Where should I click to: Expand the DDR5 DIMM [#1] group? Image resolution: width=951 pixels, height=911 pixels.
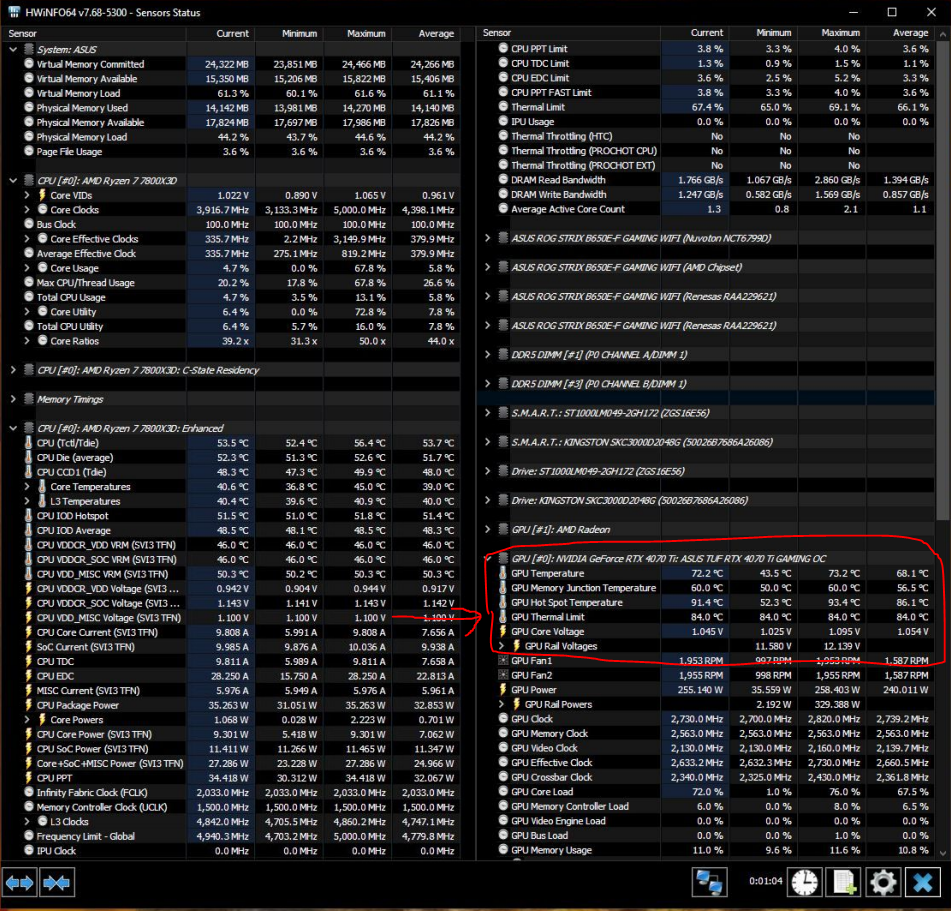point(488,355)
